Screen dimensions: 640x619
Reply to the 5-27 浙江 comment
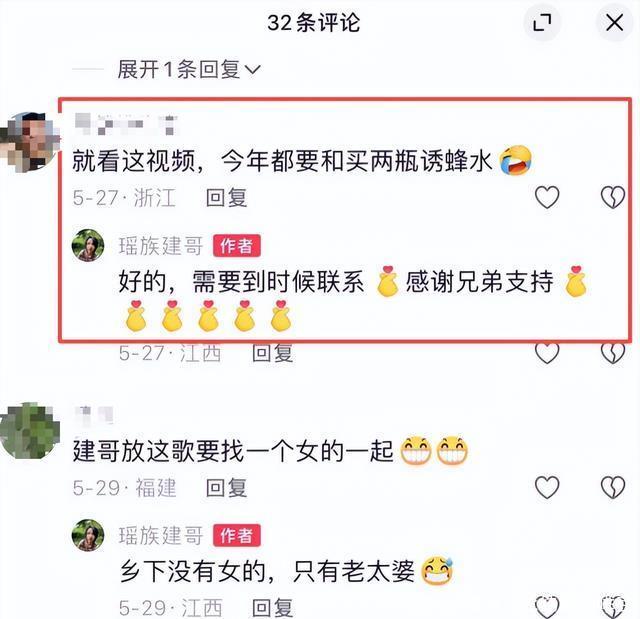[x=227, y=198]
